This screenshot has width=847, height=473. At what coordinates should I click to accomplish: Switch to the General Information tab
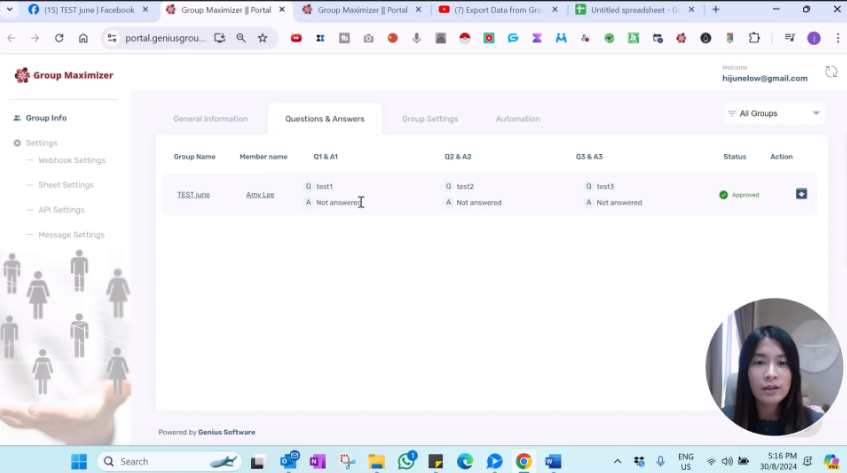point(210,119)
